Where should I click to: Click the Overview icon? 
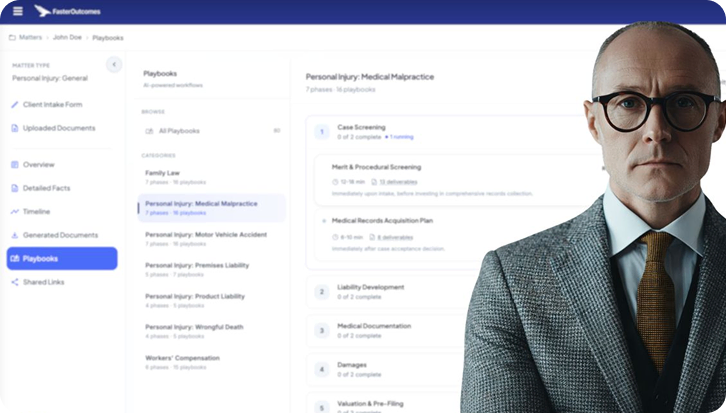click(x=15, y=164)
